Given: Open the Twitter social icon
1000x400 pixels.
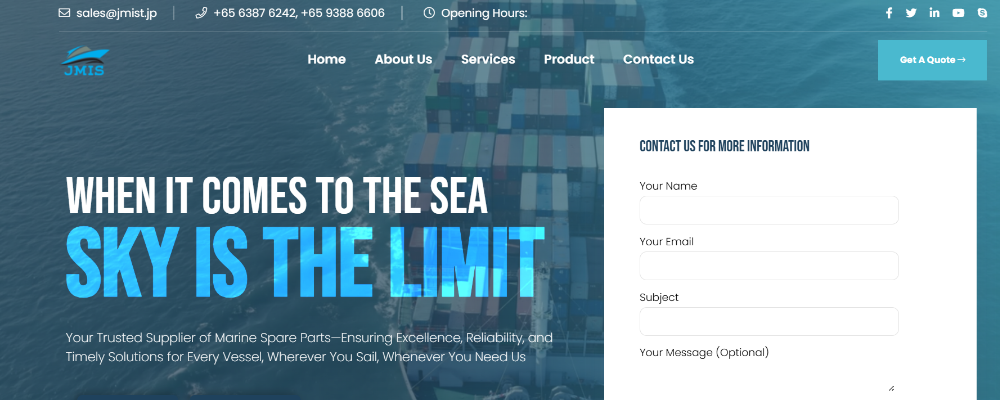Looking at the screenshot, I should tap(911, 13).
